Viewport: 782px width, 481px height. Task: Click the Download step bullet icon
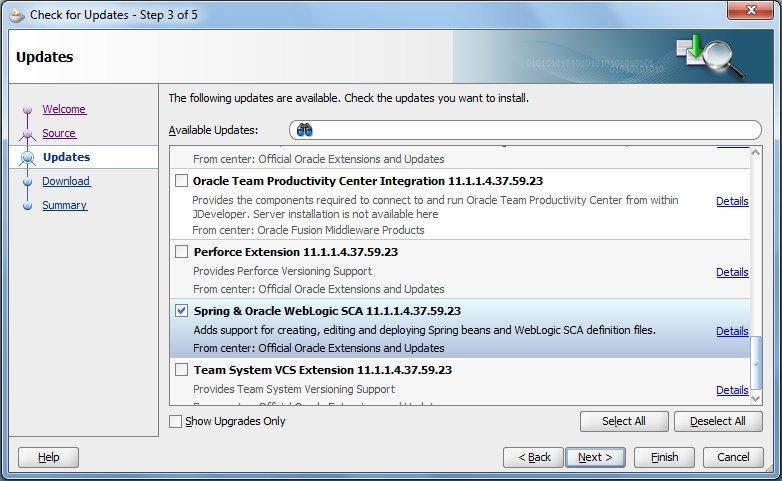pyautogui.click(x=27, y=182)
